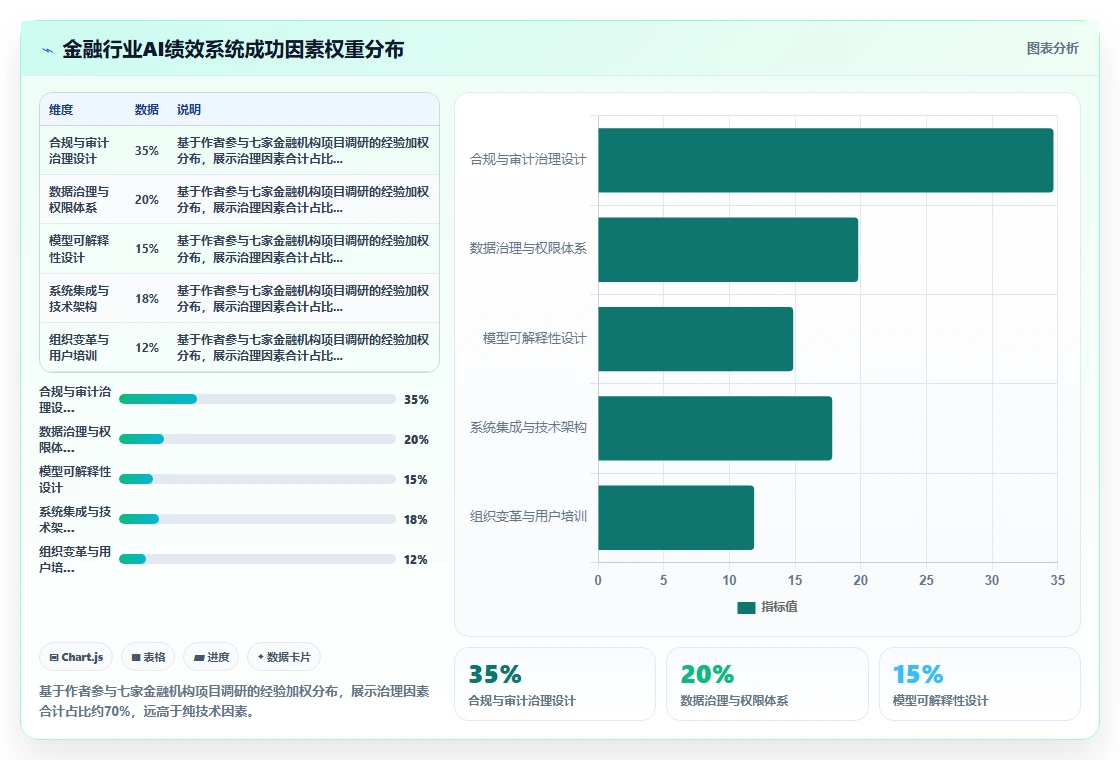Click the 系统集成与技术架构 18% progress bar
Viewport: 1120px width, 760px height.
pos(257,519)
